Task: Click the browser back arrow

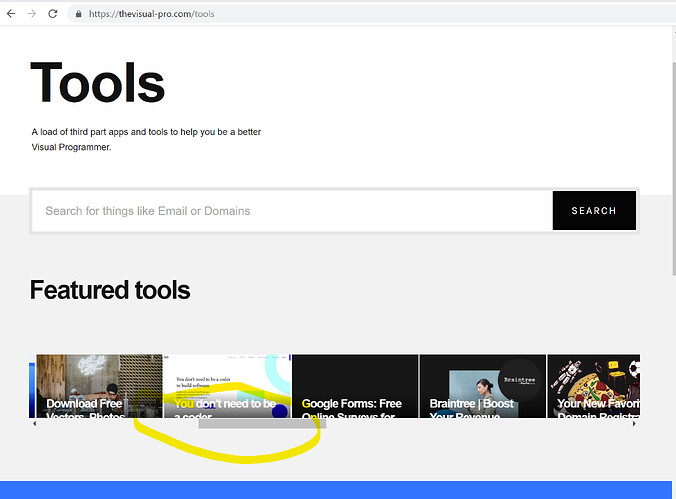Action: point(11,14)
